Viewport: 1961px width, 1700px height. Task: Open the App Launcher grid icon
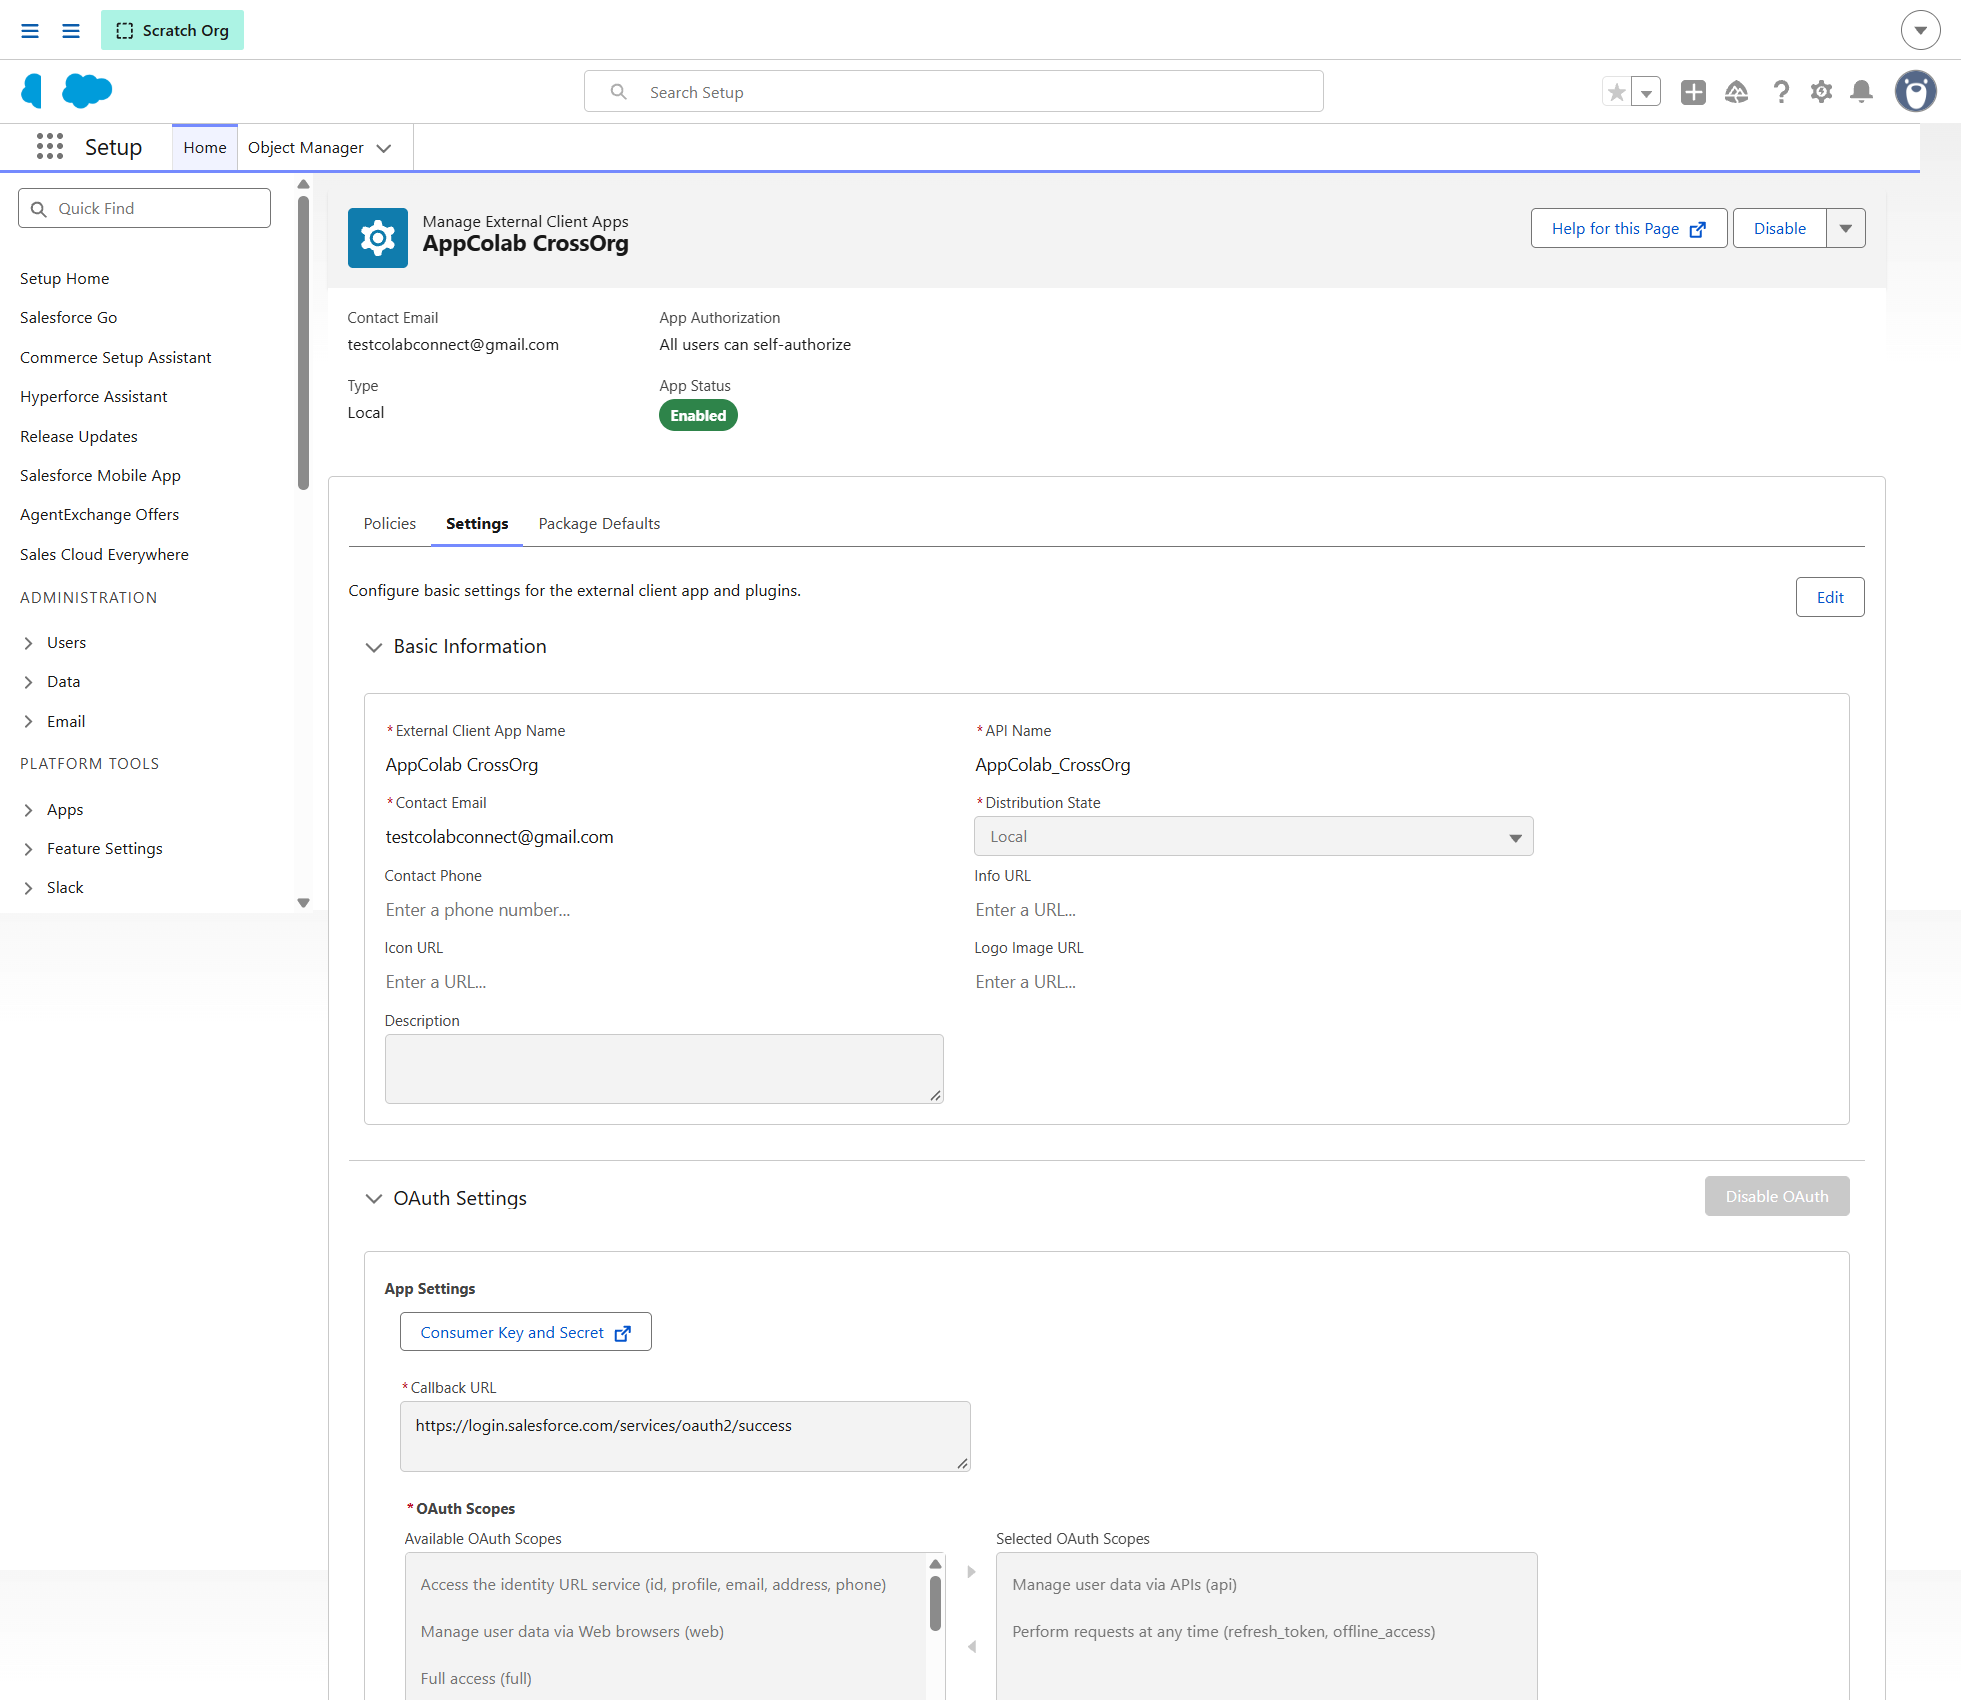[x=50, y=147]
